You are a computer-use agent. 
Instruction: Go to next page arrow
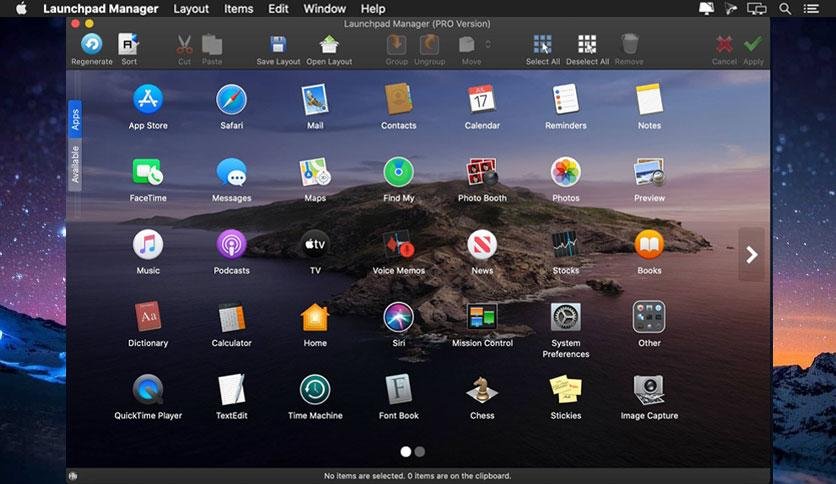(x=751, y=255)
